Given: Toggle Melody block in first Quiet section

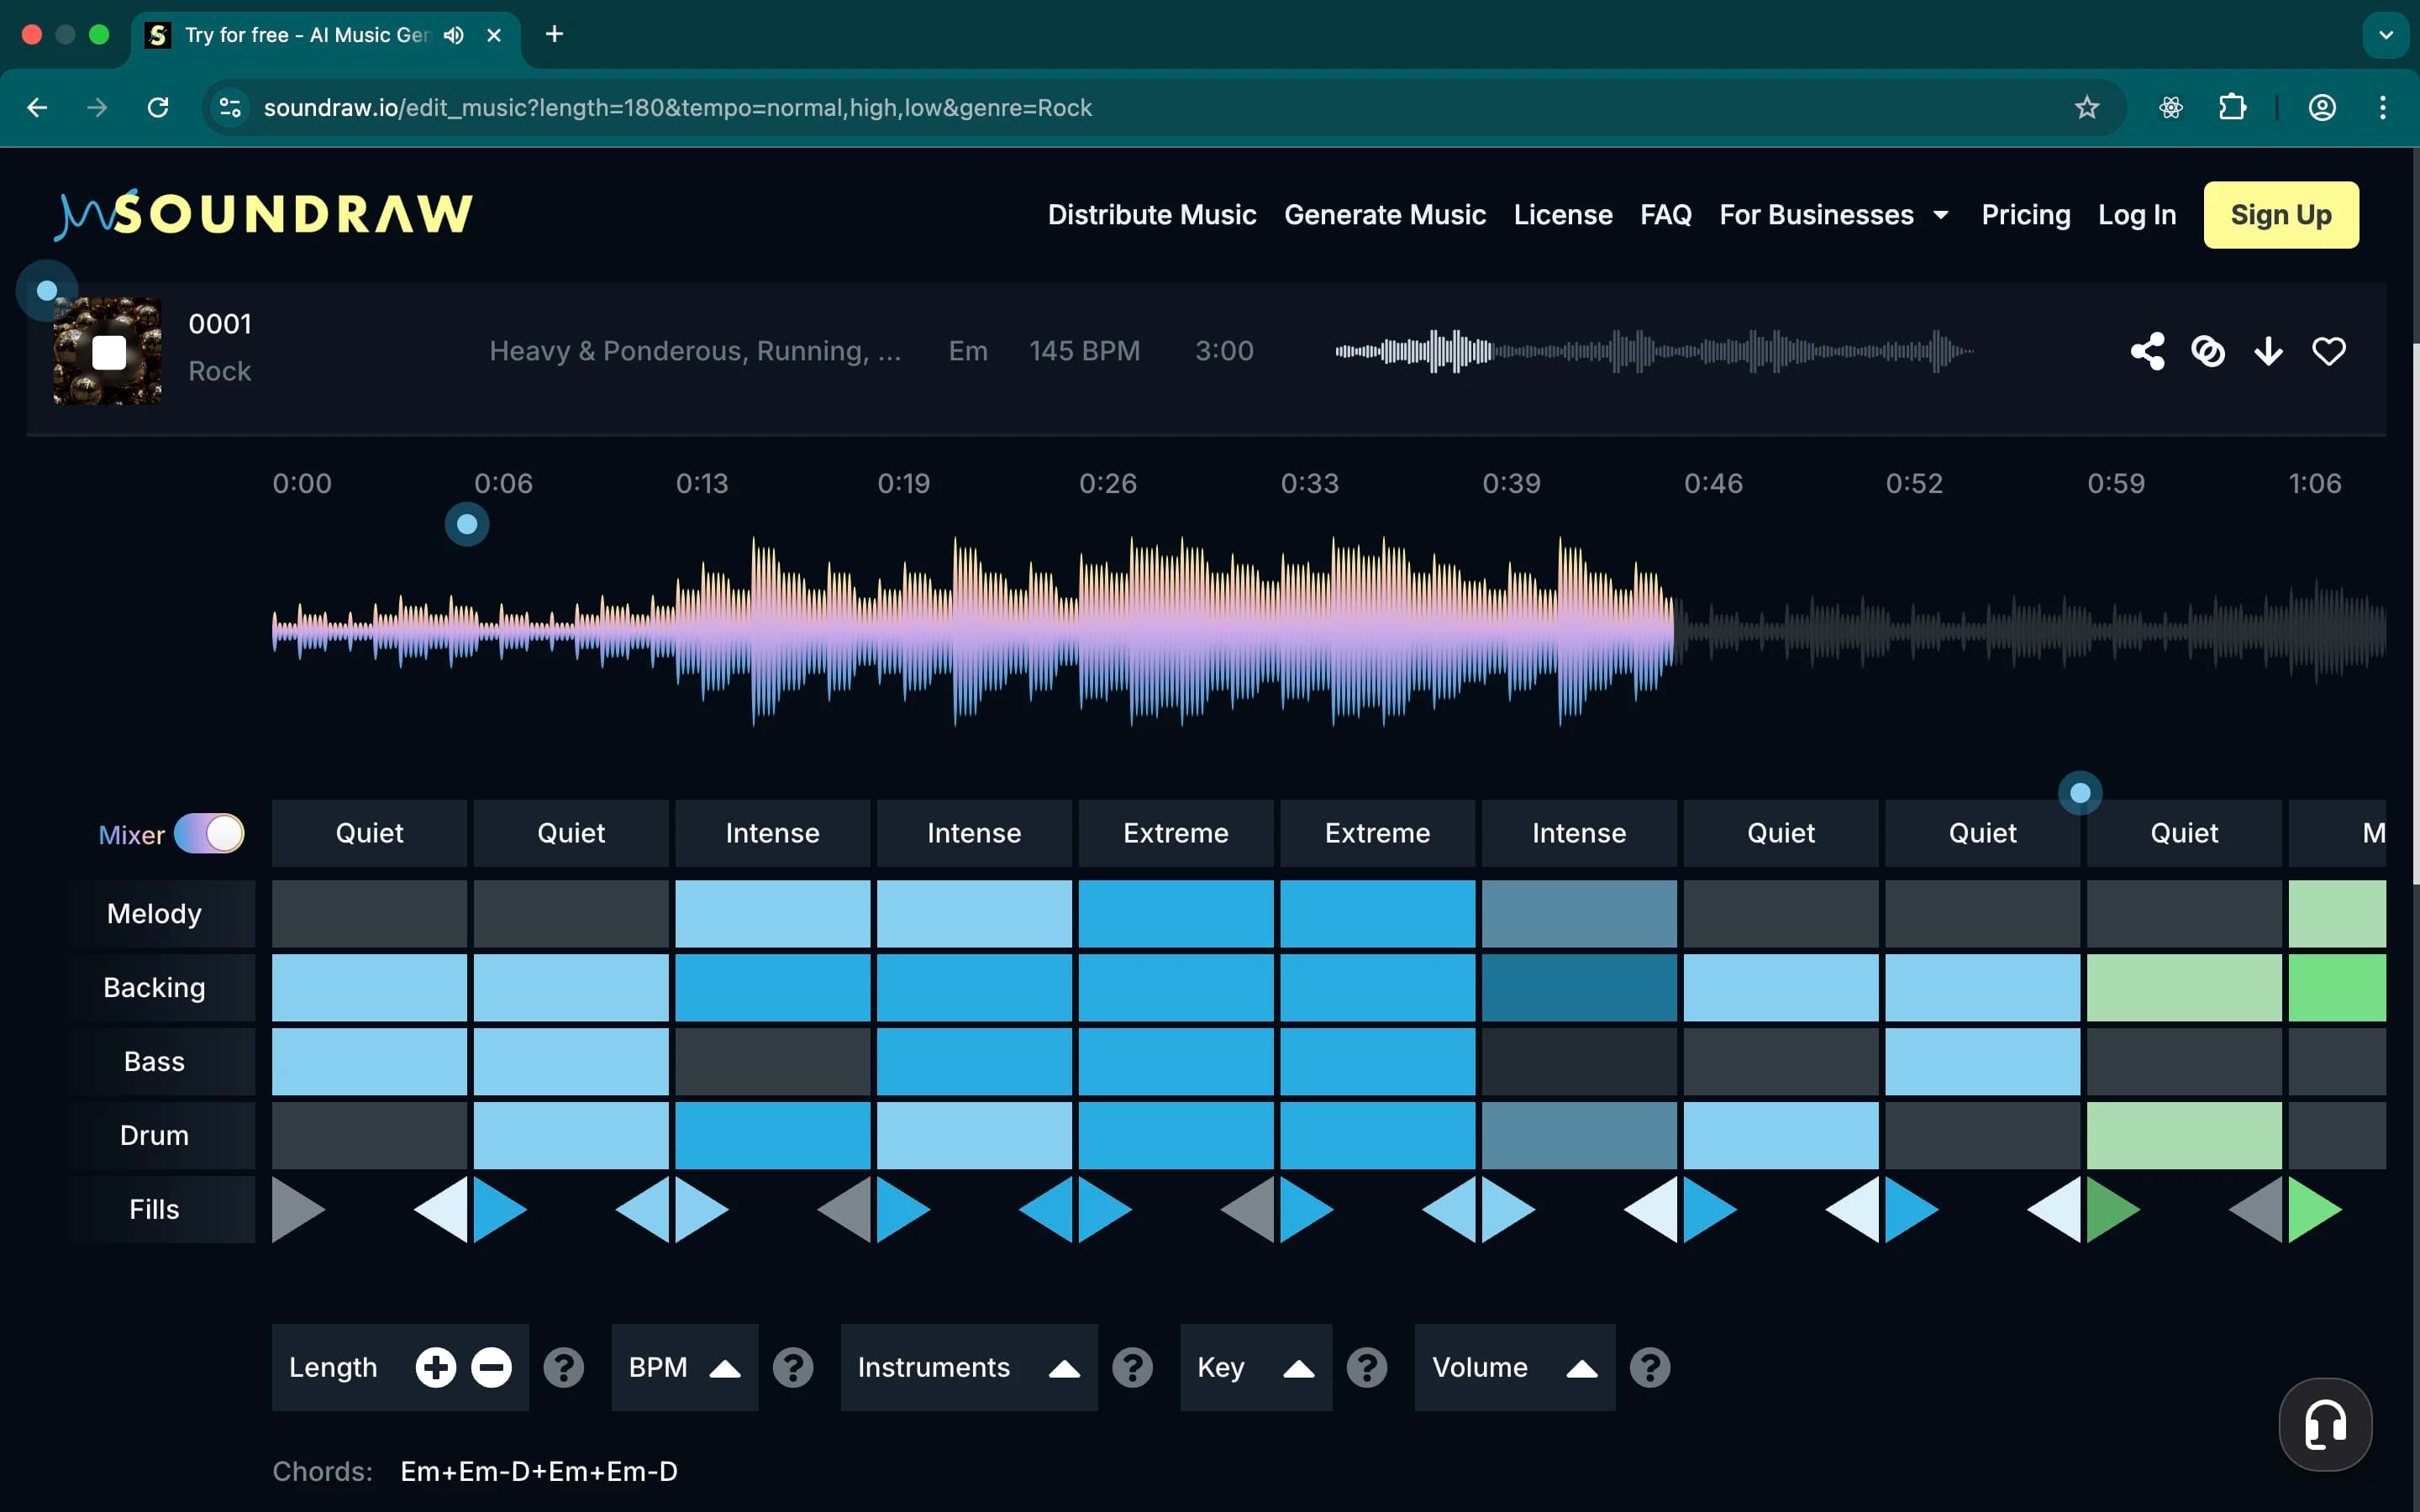Looking at the screenshot, I should (x=369, y=913).
